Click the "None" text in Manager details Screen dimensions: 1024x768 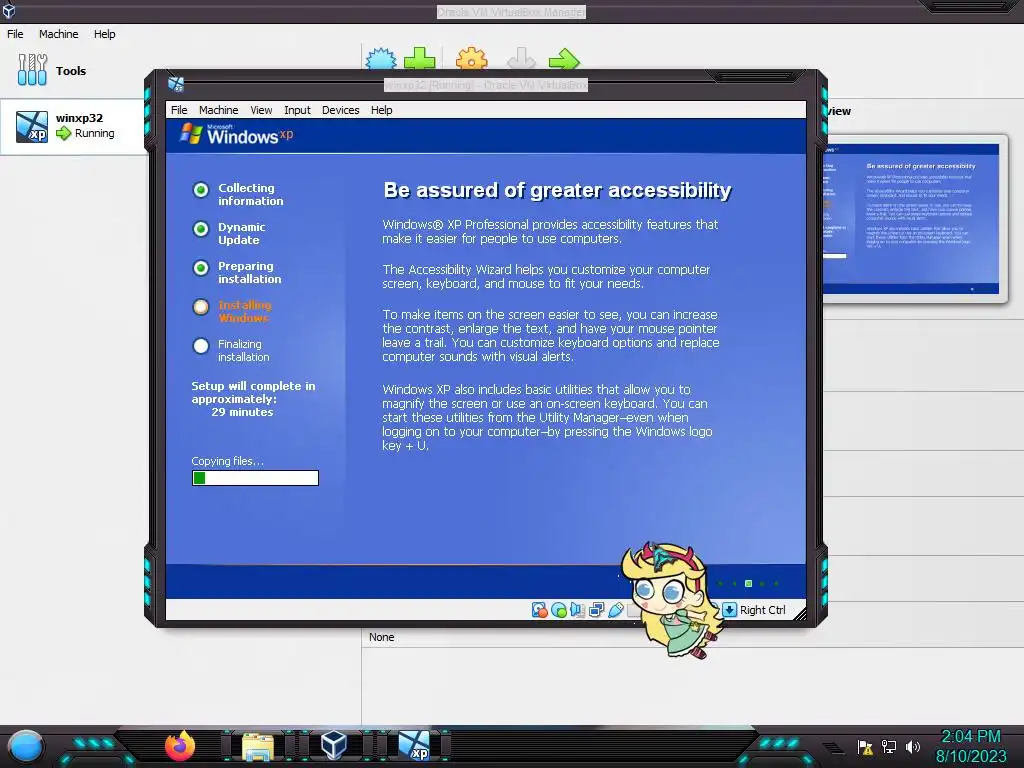381,637
